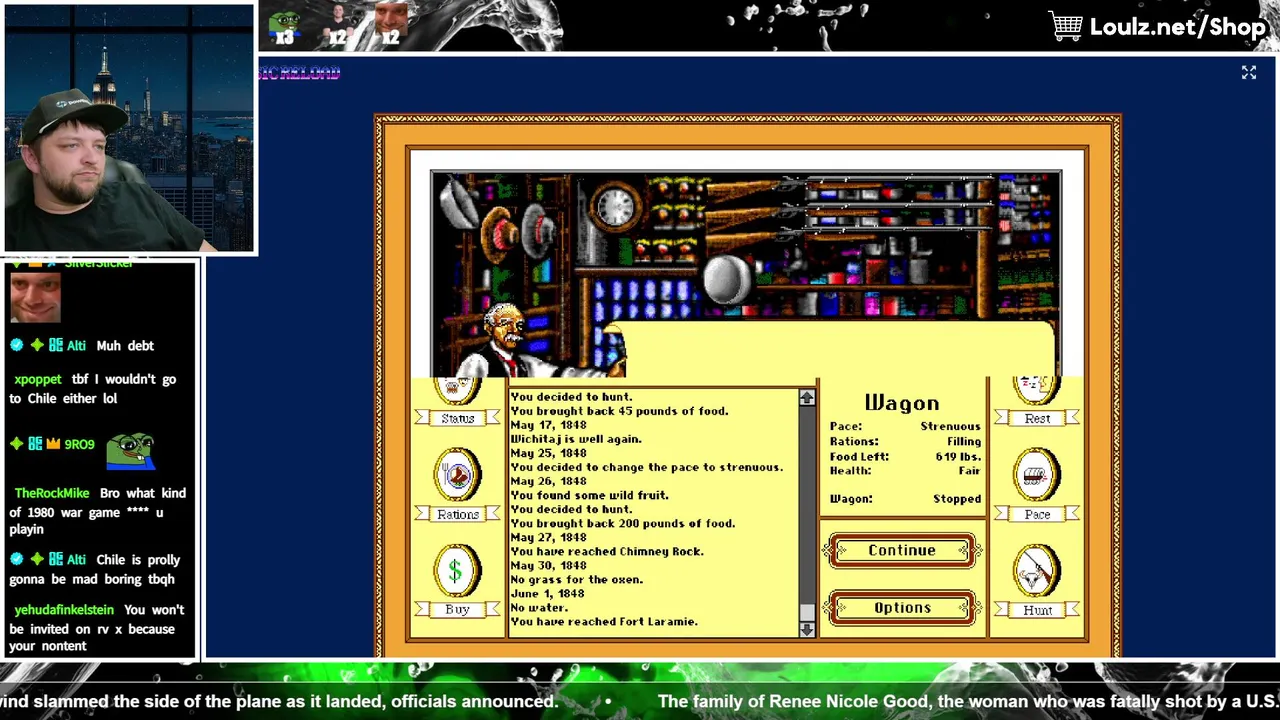Click the 'No grass for the oxen.' entry
1280x720 pixels.
(x=577, y=579)
